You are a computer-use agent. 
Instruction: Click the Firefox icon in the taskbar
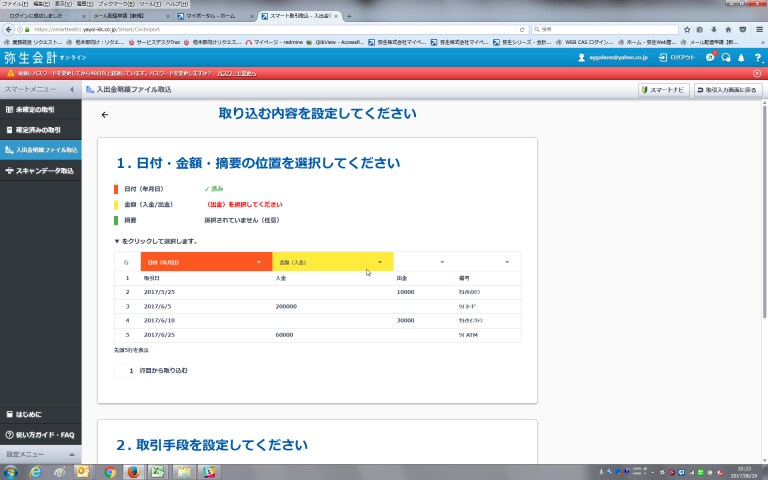(x=132, y=472)
